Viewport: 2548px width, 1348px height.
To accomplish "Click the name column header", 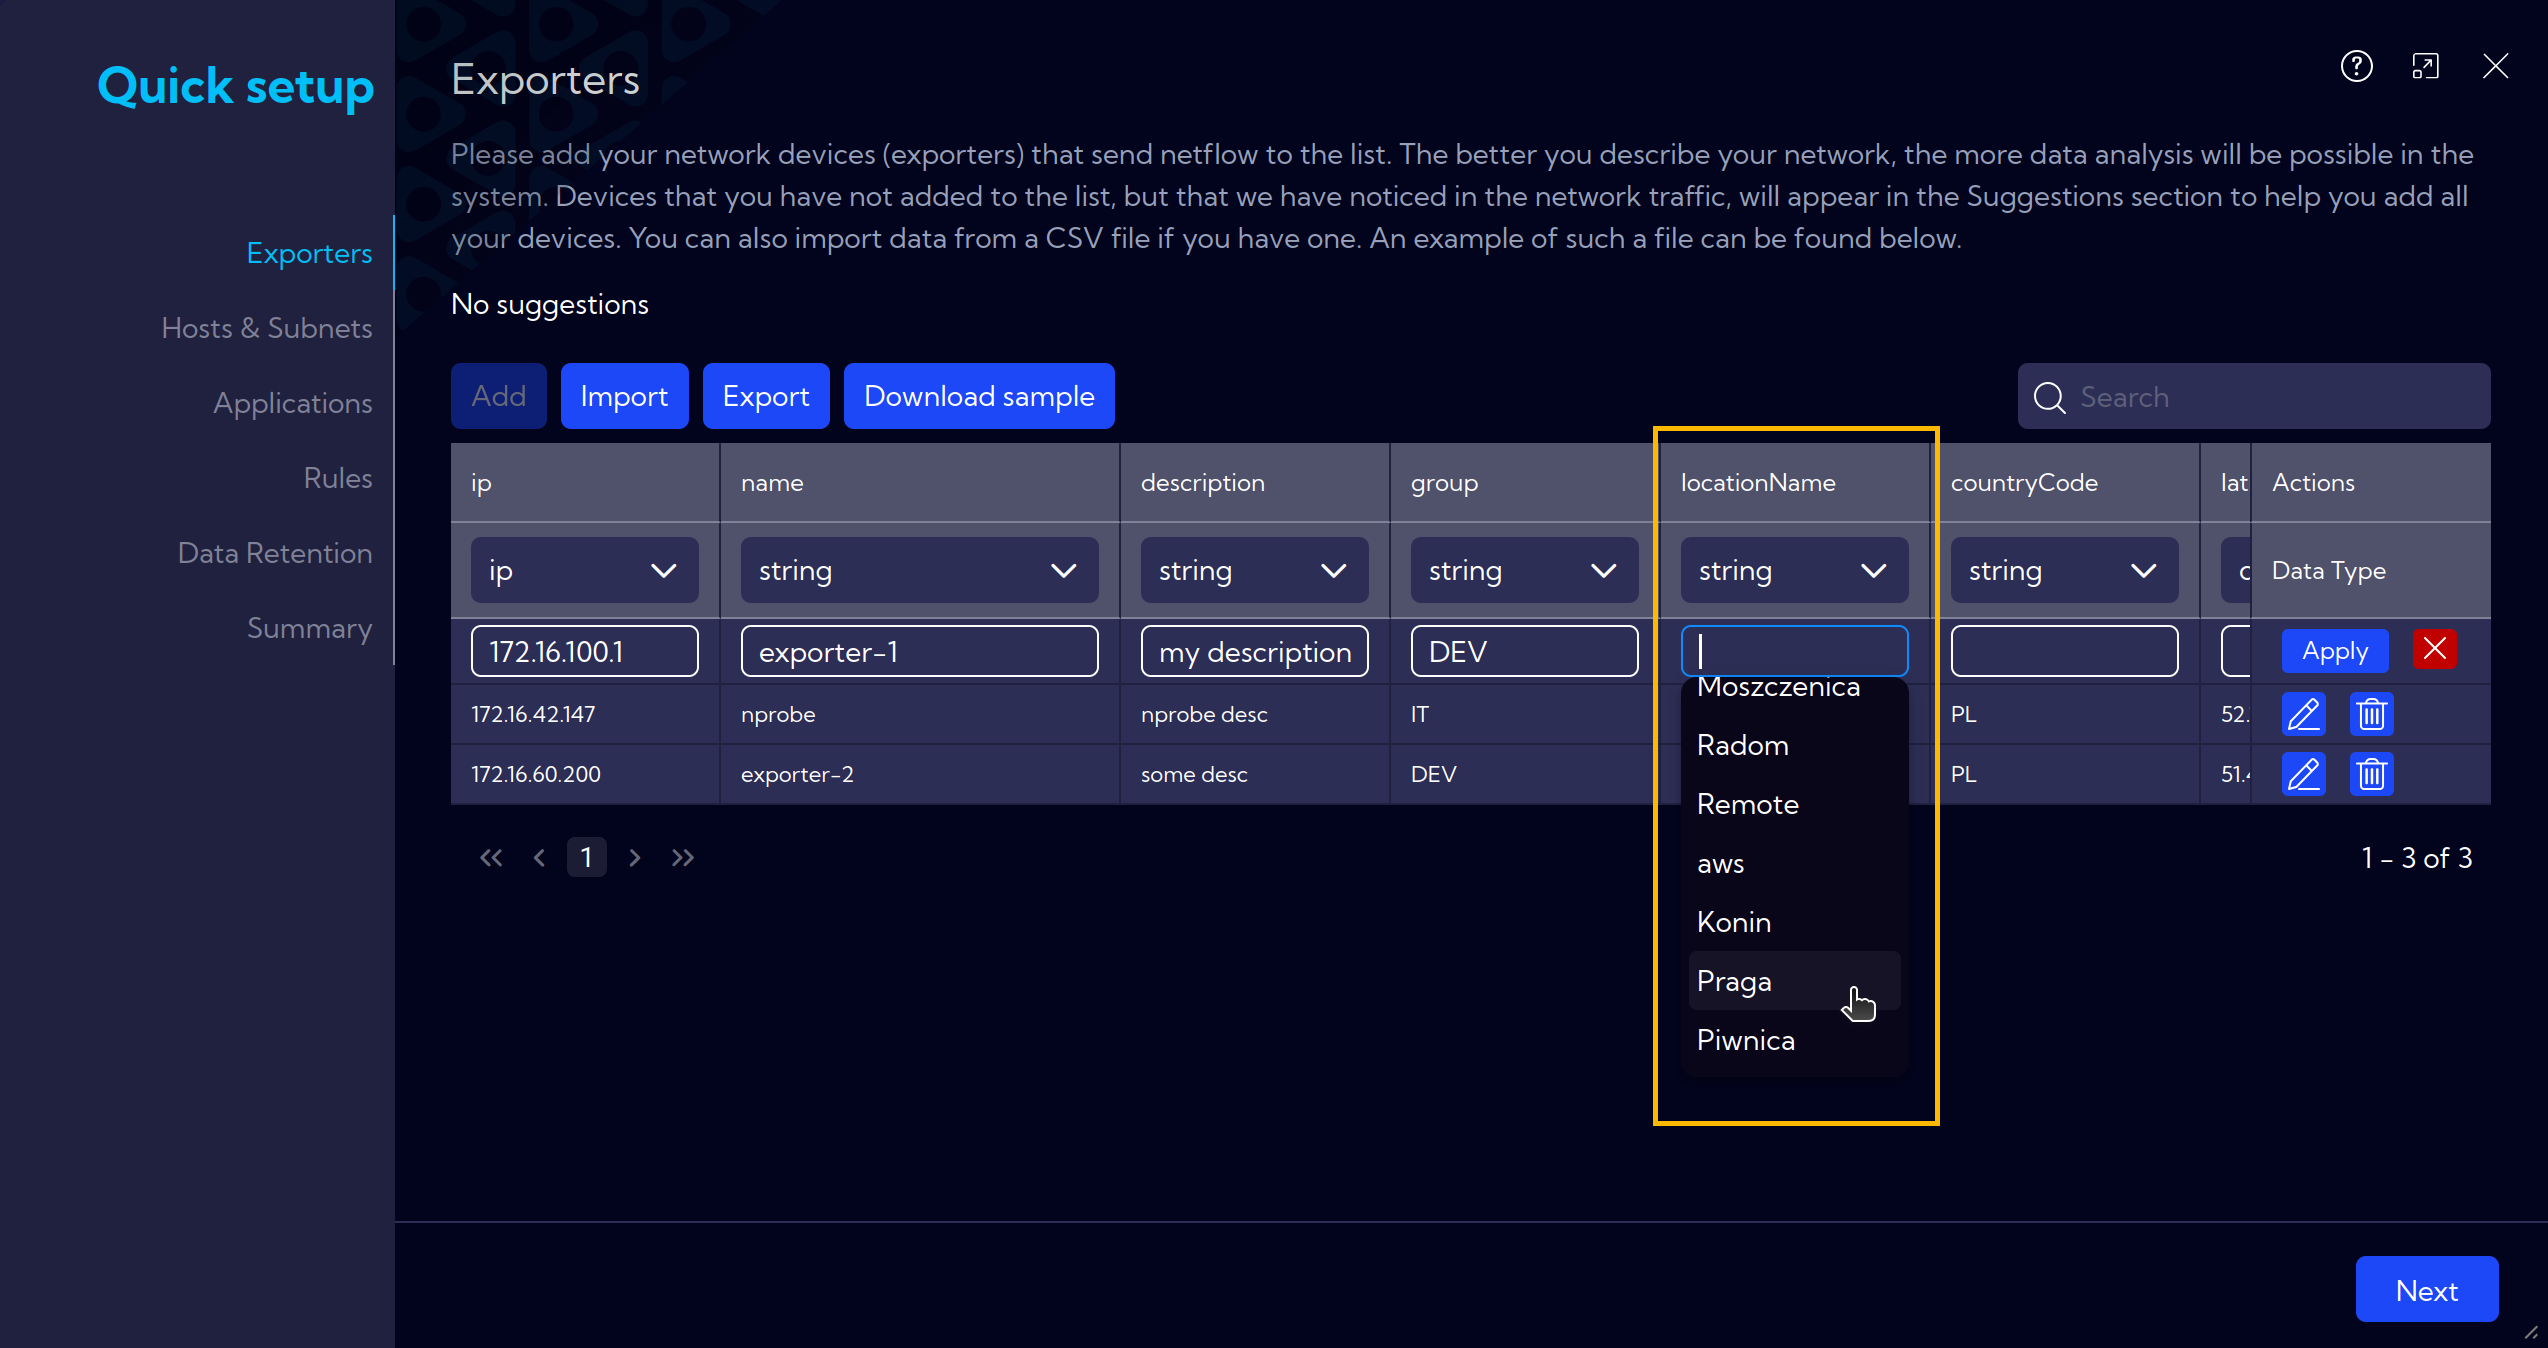I will 920,483.
